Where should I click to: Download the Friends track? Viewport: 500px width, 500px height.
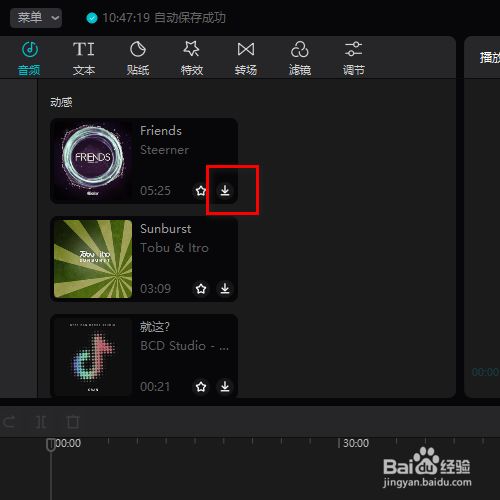[225, 190]
